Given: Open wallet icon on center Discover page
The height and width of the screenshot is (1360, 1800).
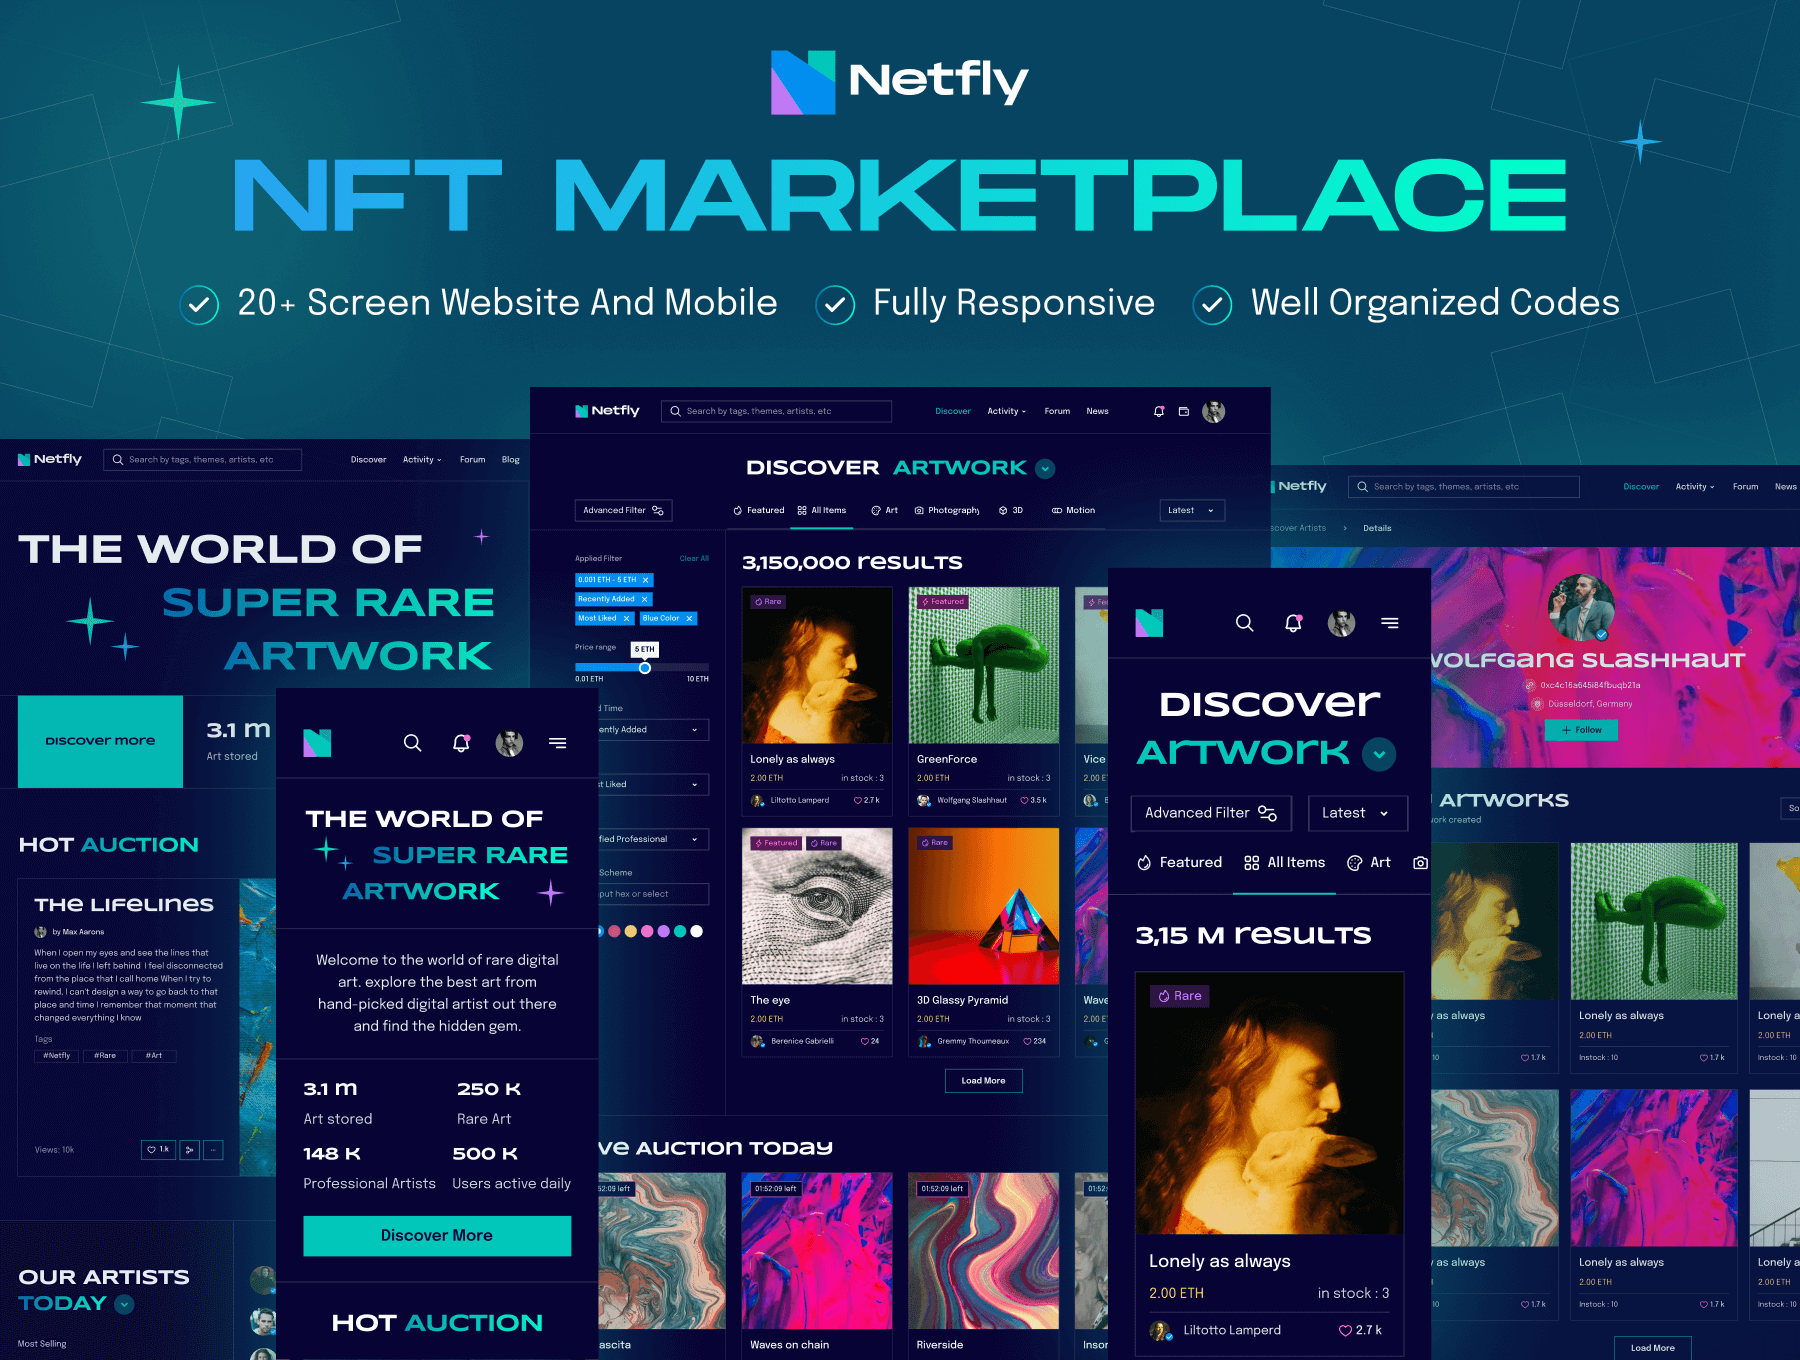Looking at the screenshot, I should pyautogui.click(x=1184, y=411).
